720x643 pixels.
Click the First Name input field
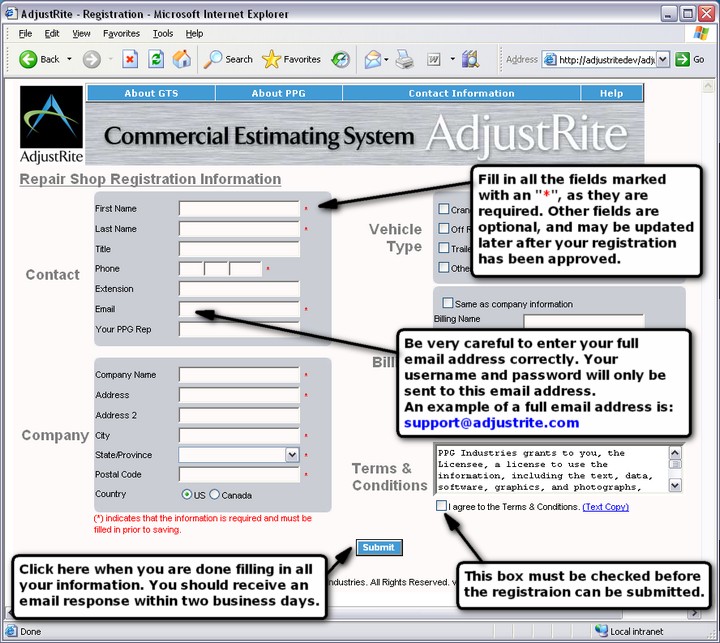click(x=239, y=209)
